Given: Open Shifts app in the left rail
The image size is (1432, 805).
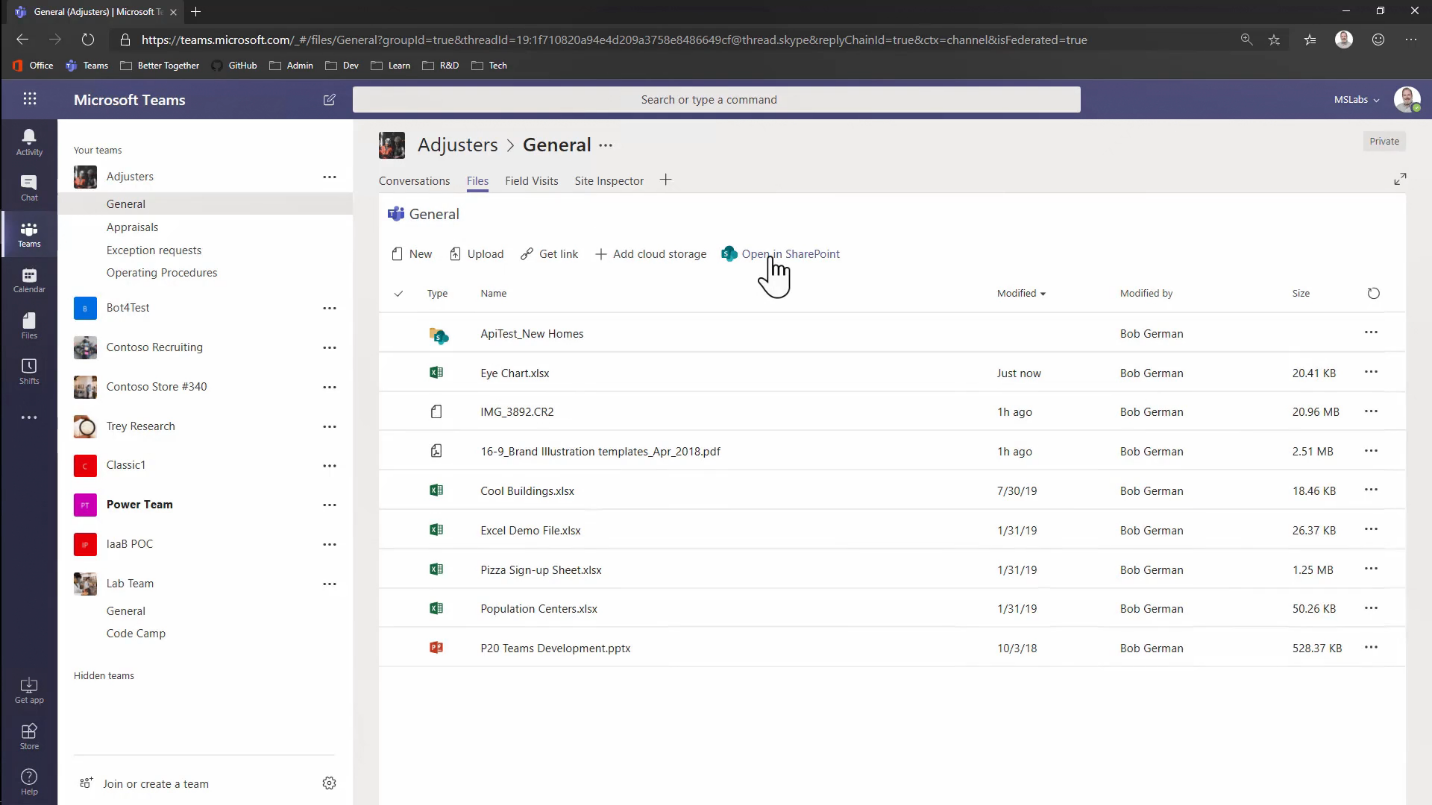Looking at the screenshot, I should coord(29,372).
